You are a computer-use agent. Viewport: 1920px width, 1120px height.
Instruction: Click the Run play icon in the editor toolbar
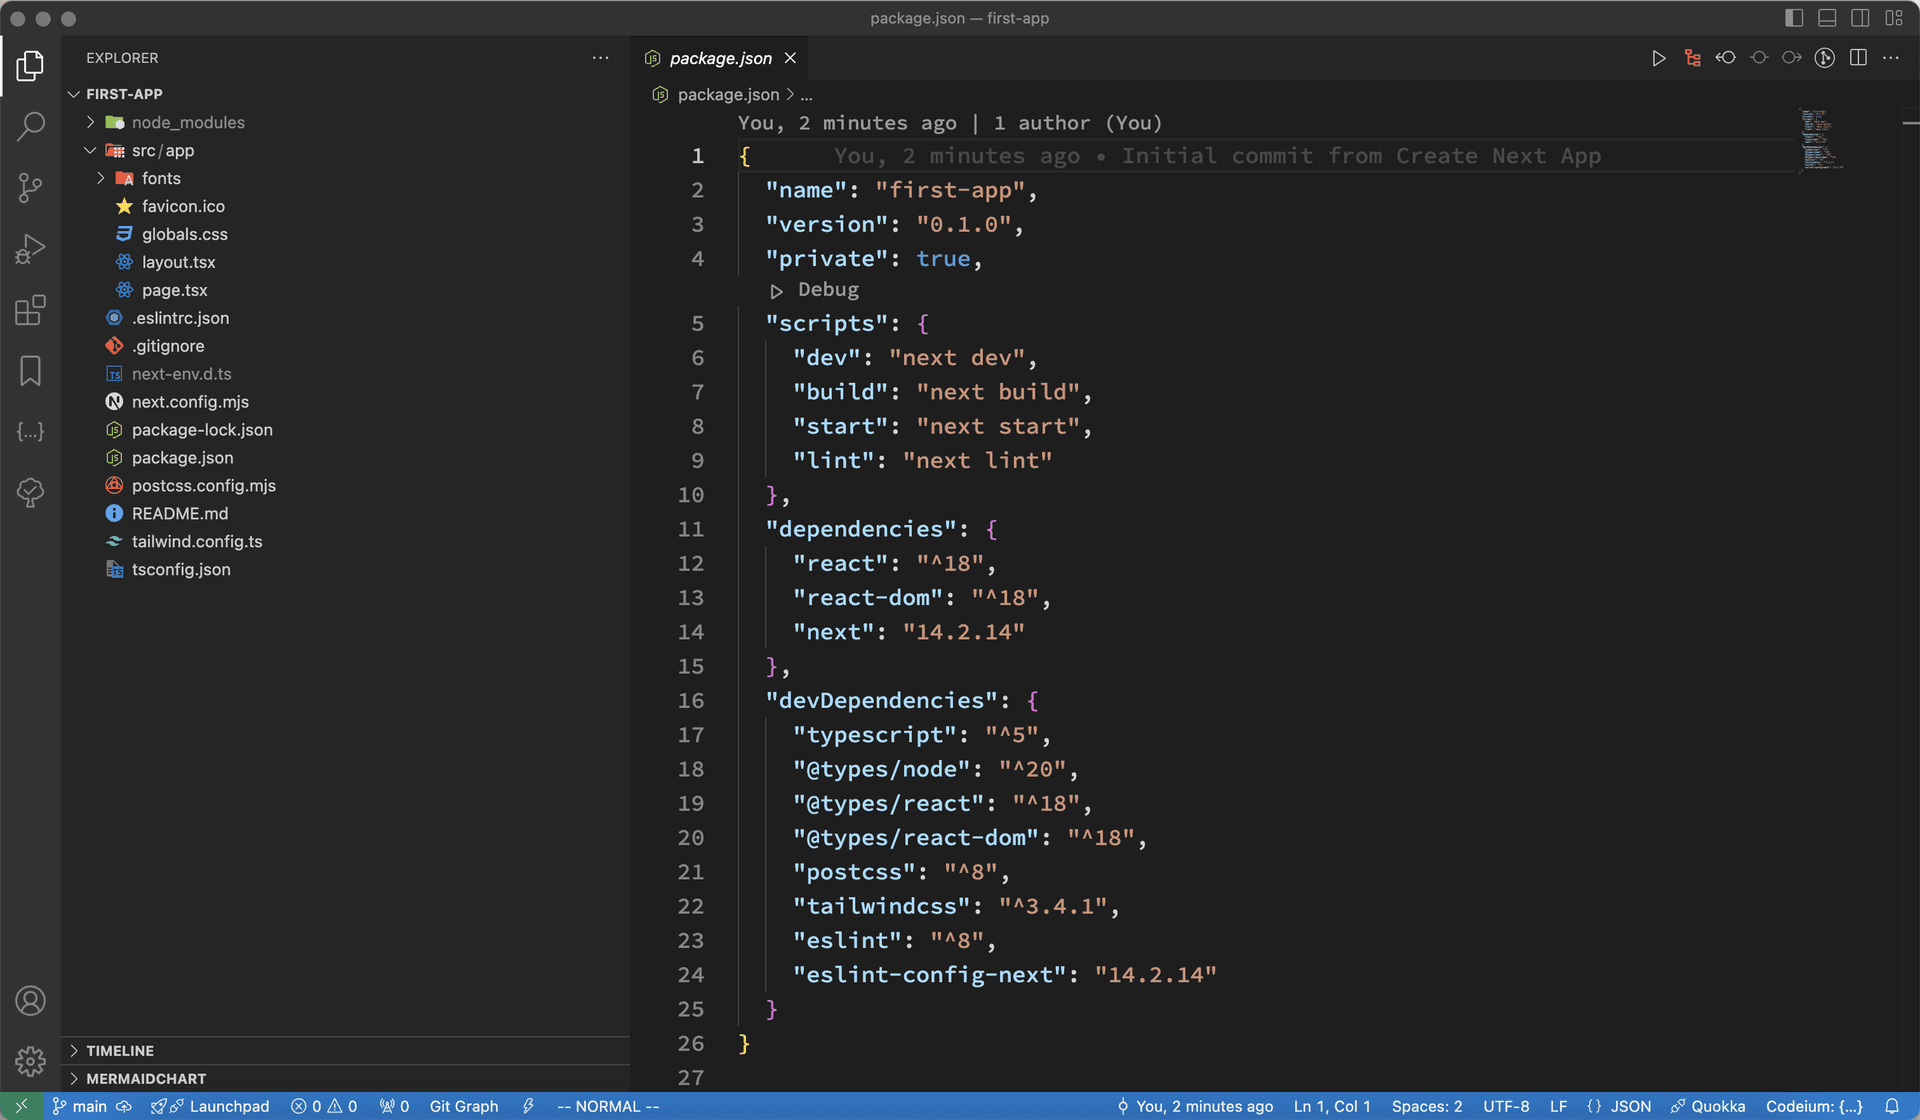tap(1658, 58)
